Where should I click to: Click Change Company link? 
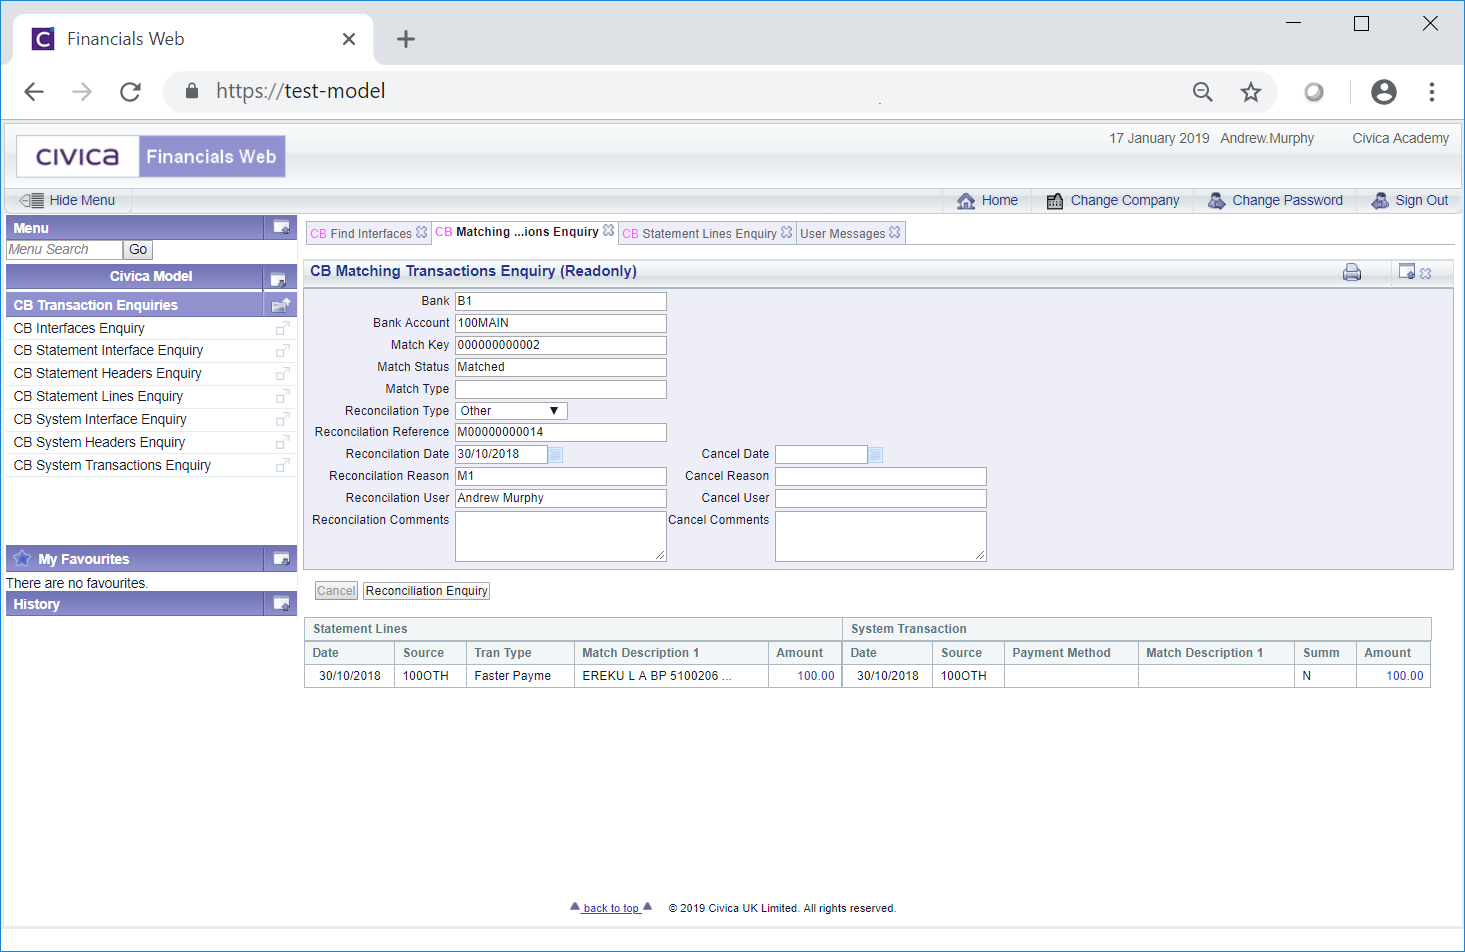1113,200
